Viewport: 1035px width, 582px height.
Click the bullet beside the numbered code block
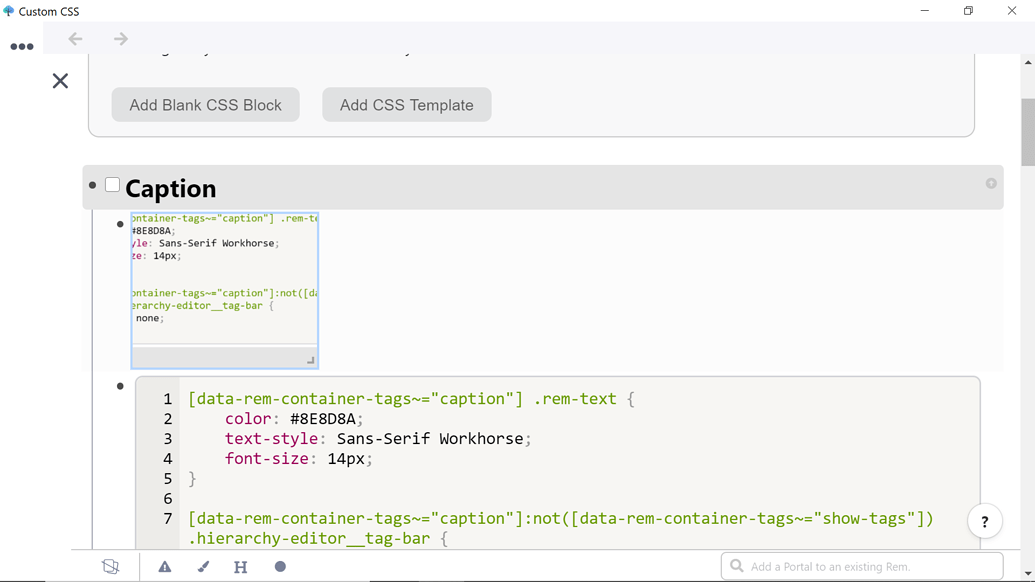[121, 386]
